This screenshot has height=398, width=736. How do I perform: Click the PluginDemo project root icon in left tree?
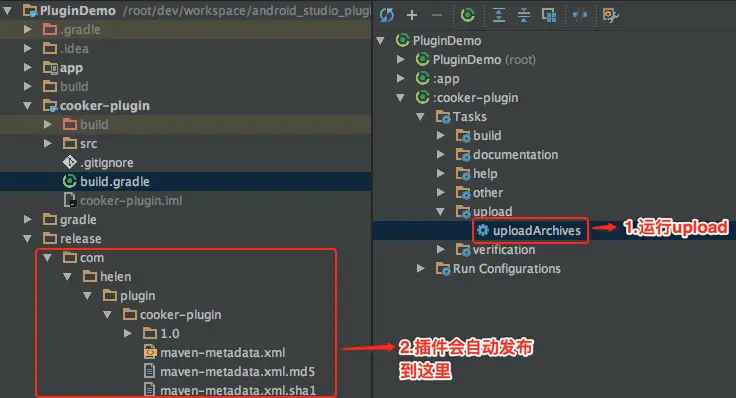(x=30, y=10)
